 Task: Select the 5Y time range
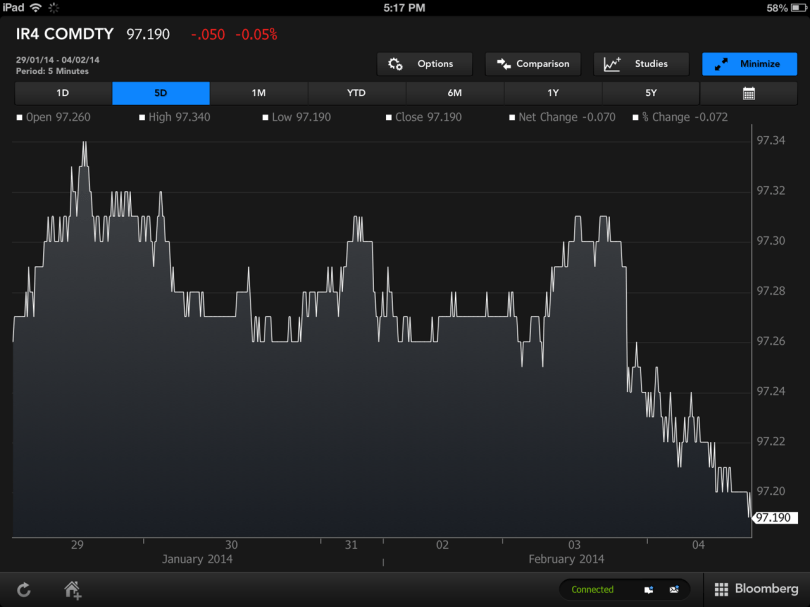click(x=651, y=93)
